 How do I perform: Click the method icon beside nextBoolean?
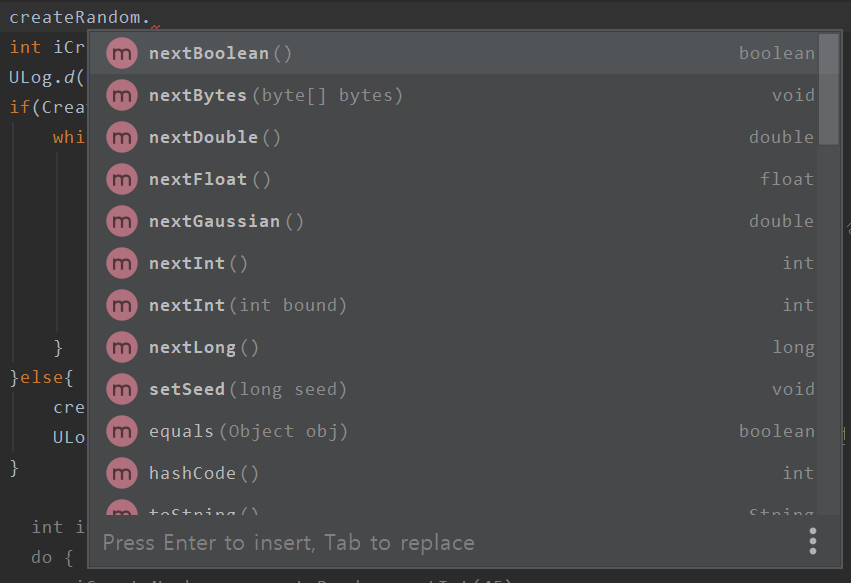[x=122, y=53]
